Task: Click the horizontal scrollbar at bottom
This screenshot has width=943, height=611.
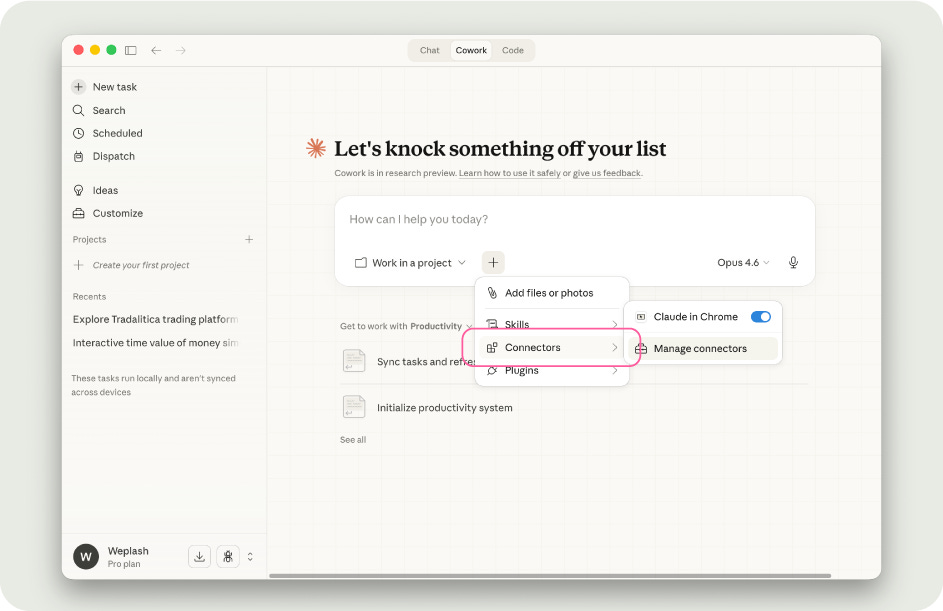Action: click(x=550, y=576)
